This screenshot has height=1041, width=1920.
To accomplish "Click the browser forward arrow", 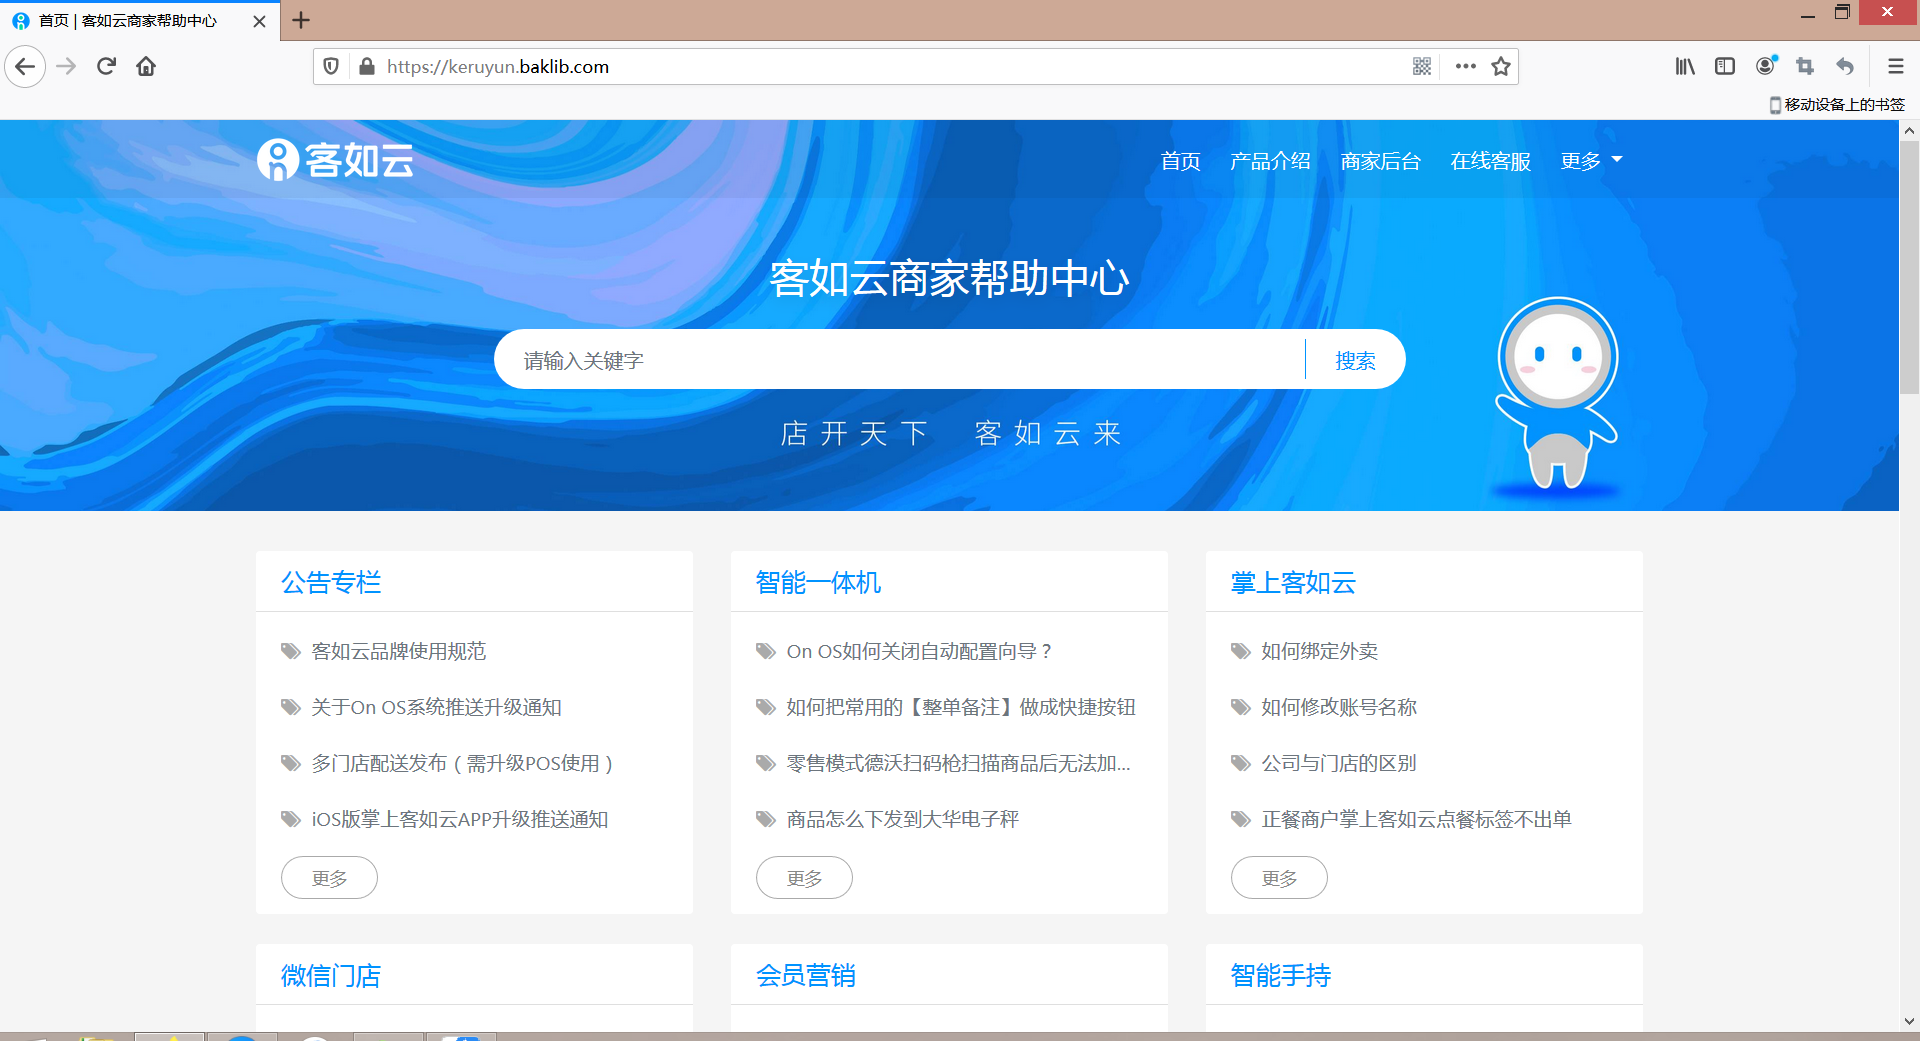I will 66,67.
